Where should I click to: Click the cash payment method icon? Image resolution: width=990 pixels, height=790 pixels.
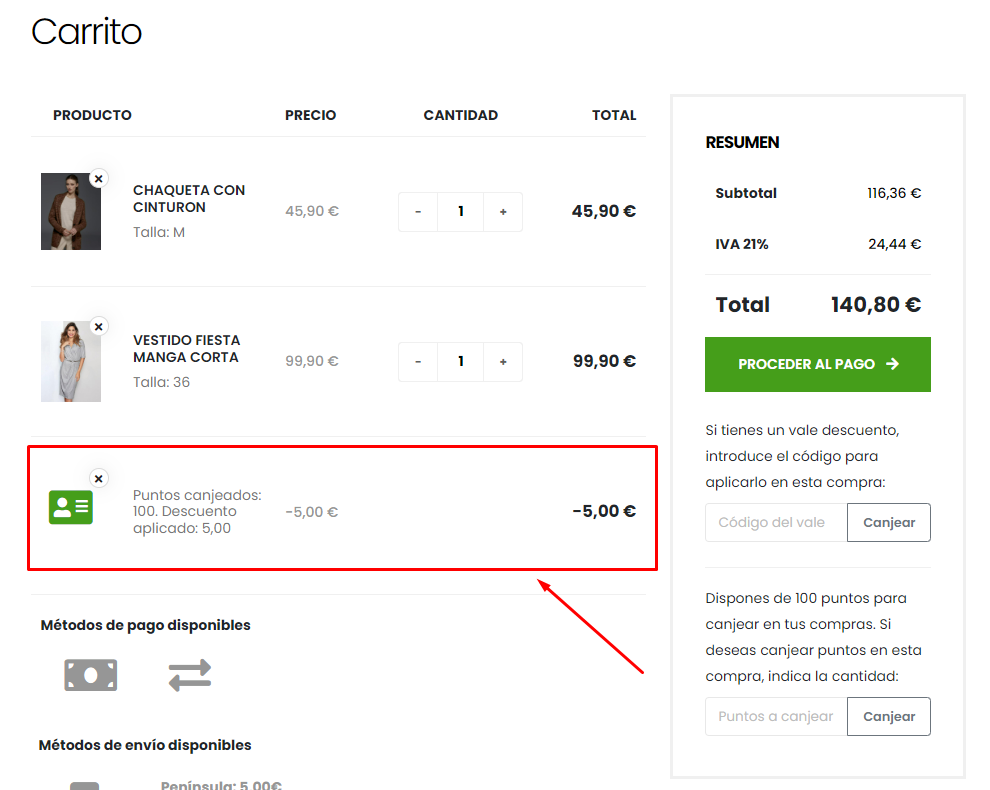91,675
